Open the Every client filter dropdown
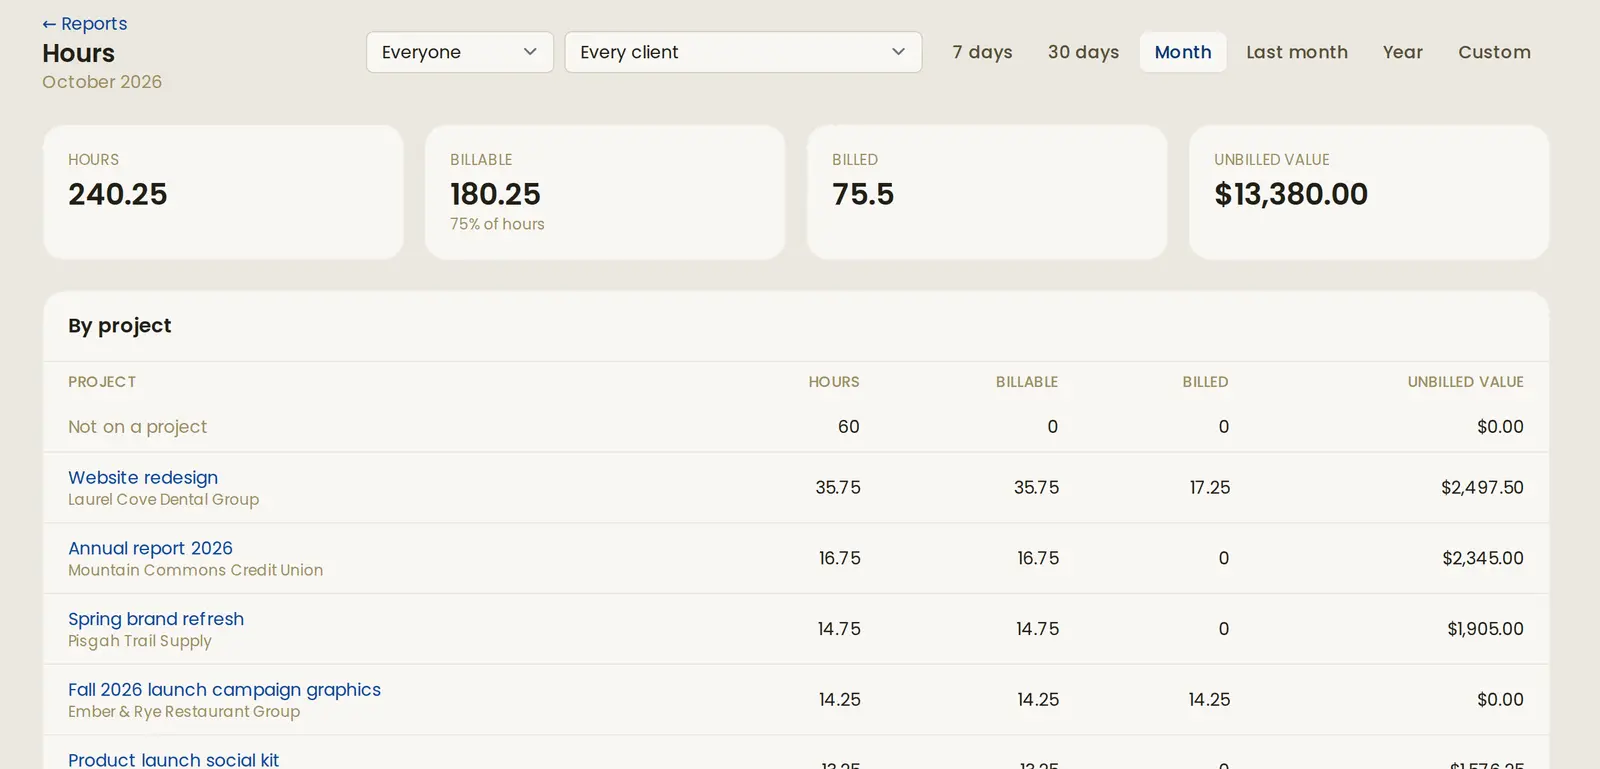The image size is (1600, 769). [x=743, y=52]
